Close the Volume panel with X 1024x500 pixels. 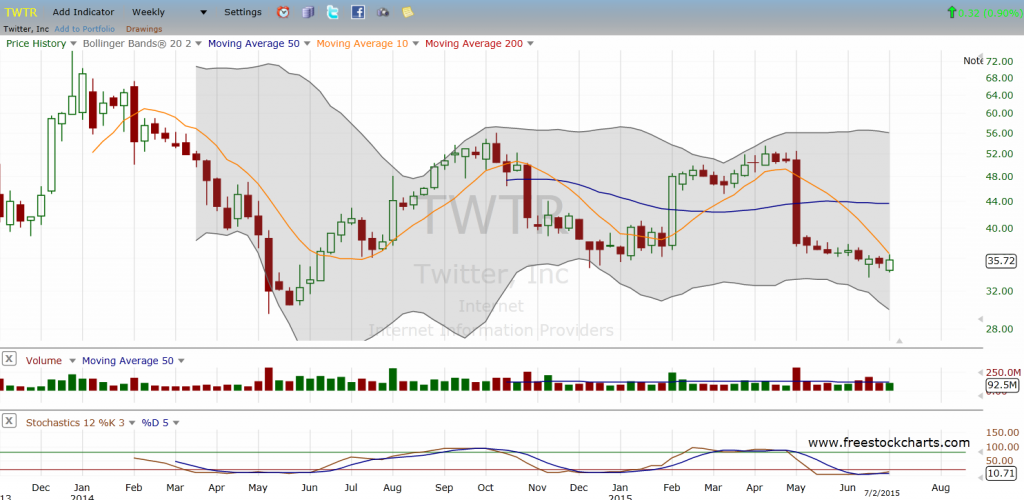9,360
